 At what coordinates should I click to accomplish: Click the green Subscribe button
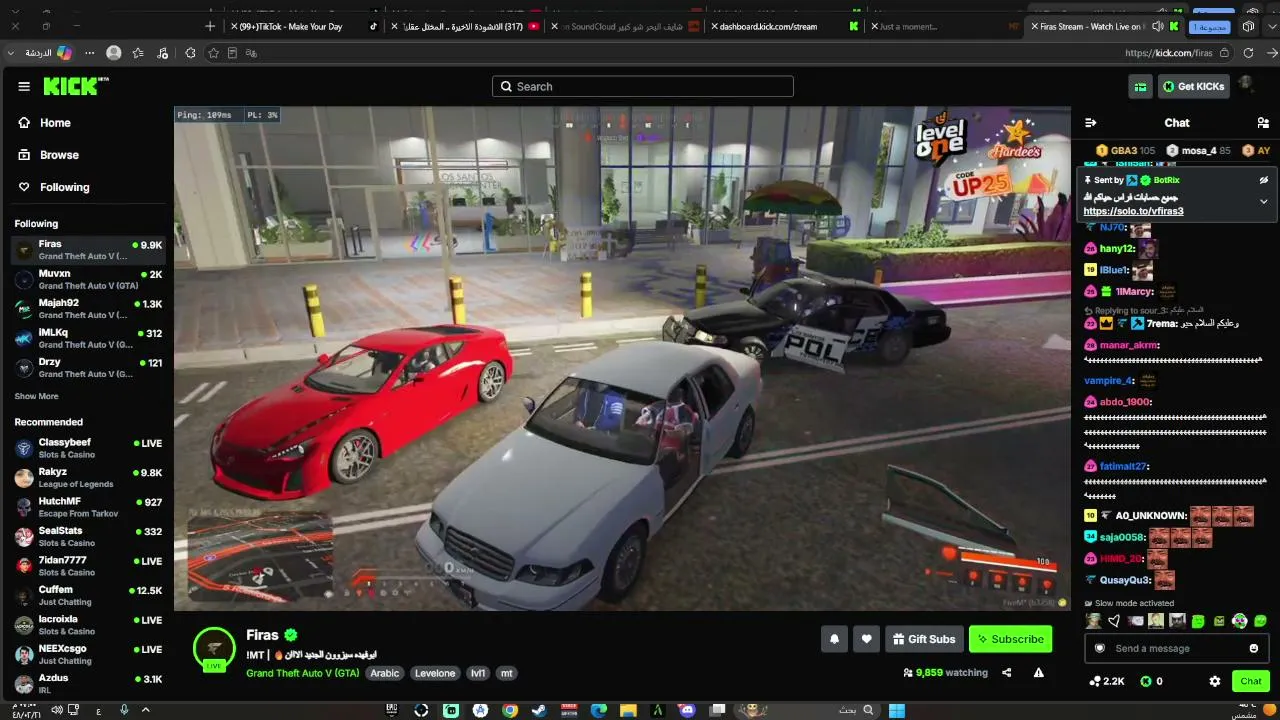tap(1010, 639)
